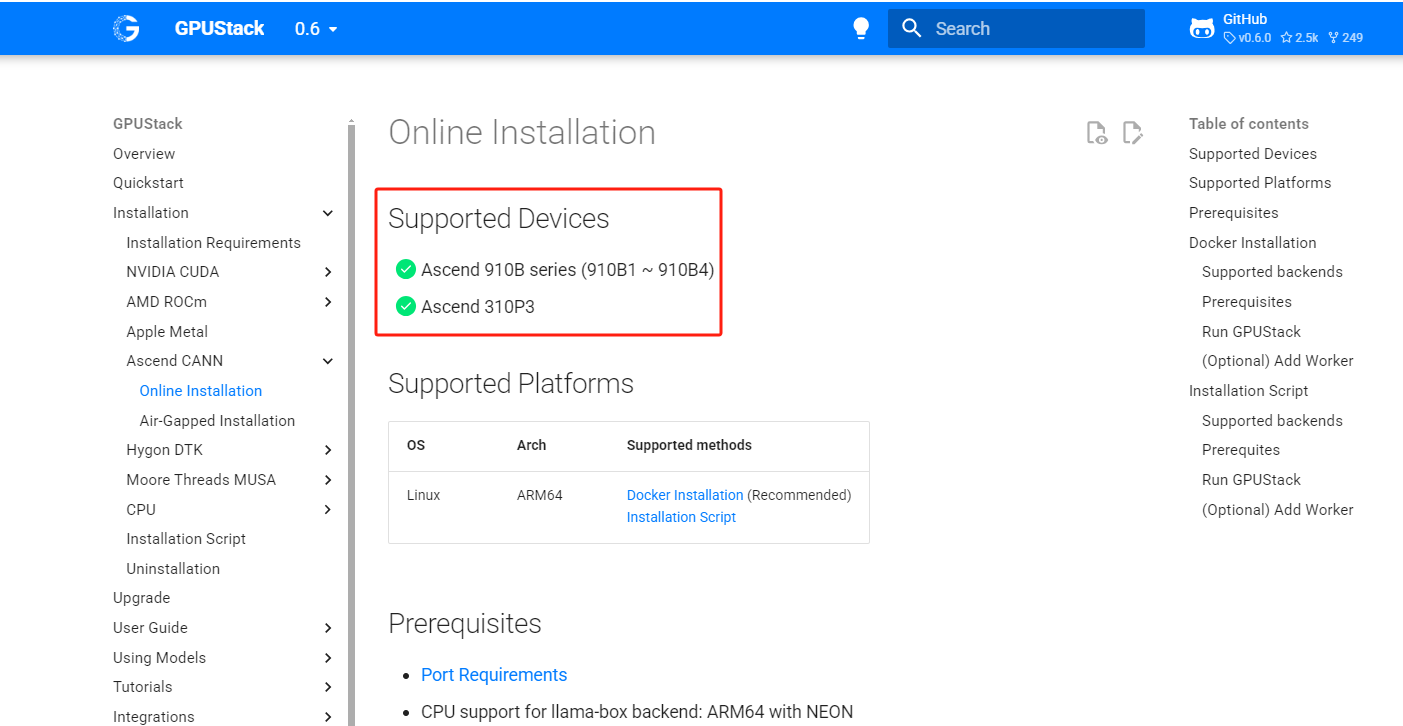Click the GPUStack logo icon
Viewport: 1403px width, 726px height.
[126, 28]
